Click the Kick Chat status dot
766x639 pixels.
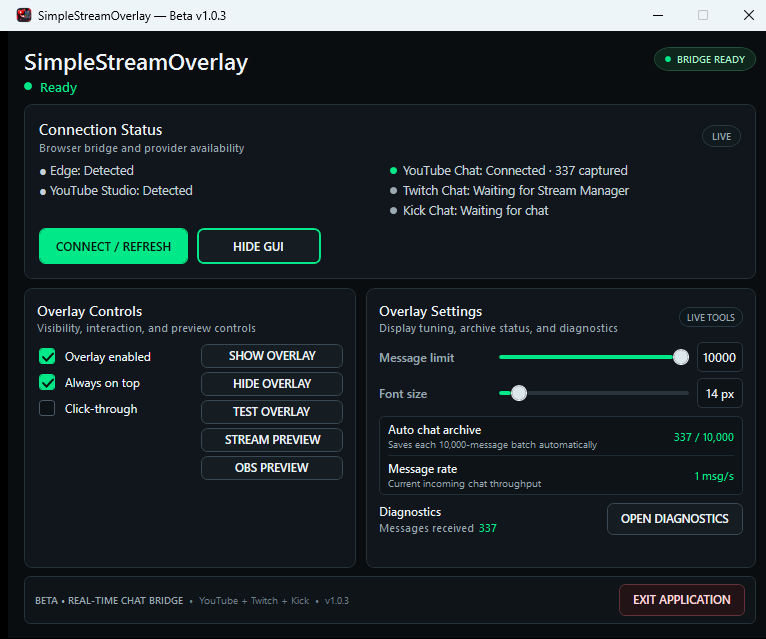tap(393, 211)
